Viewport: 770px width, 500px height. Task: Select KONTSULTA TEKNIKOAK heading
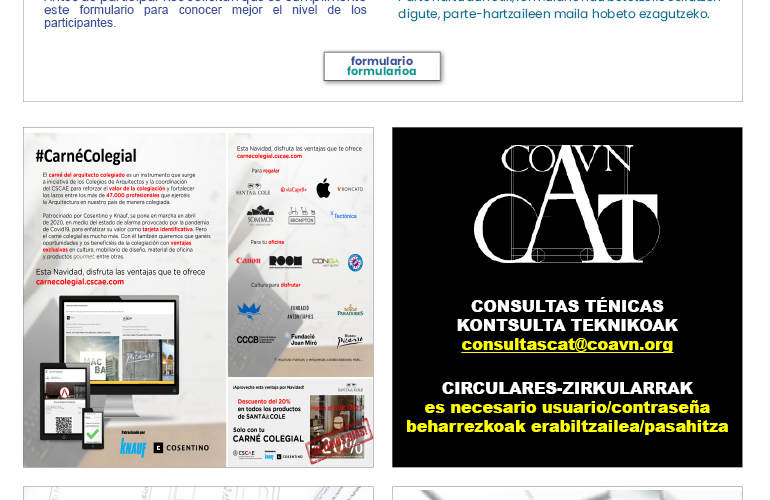[x=567, y=325]
